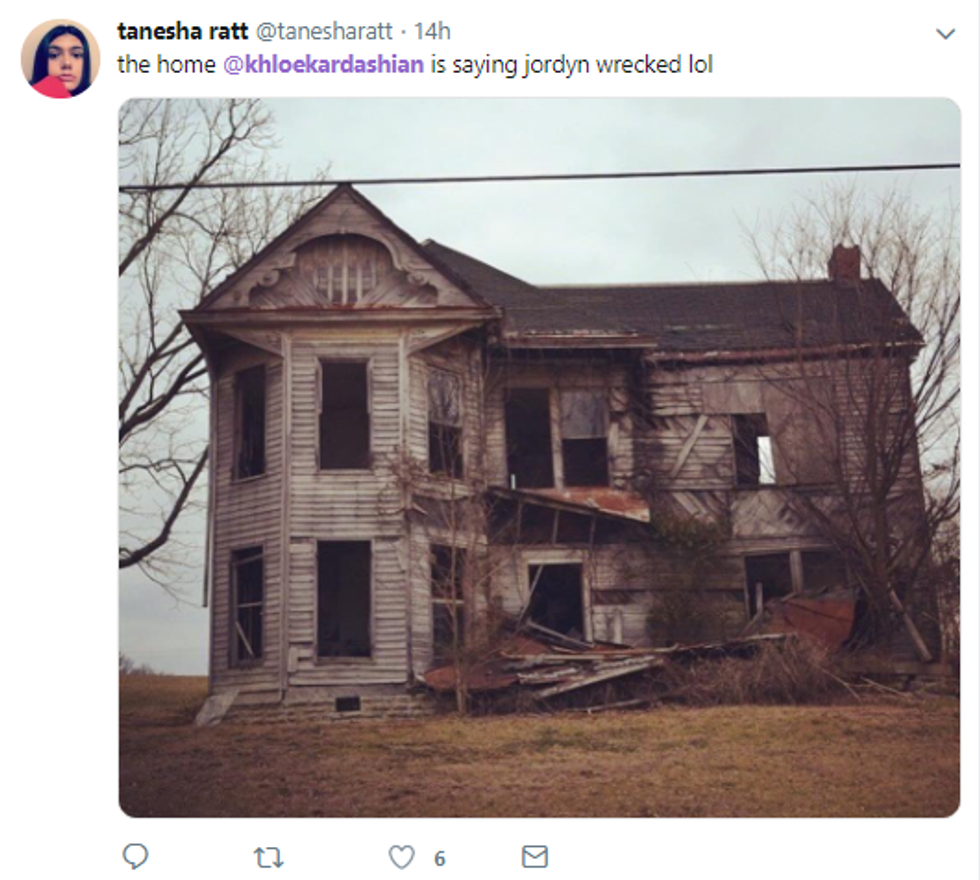Viewport: 980px width, 880px height.
Task: Click the collapsed porch roof in photo
Action: [x=569, y=502]
